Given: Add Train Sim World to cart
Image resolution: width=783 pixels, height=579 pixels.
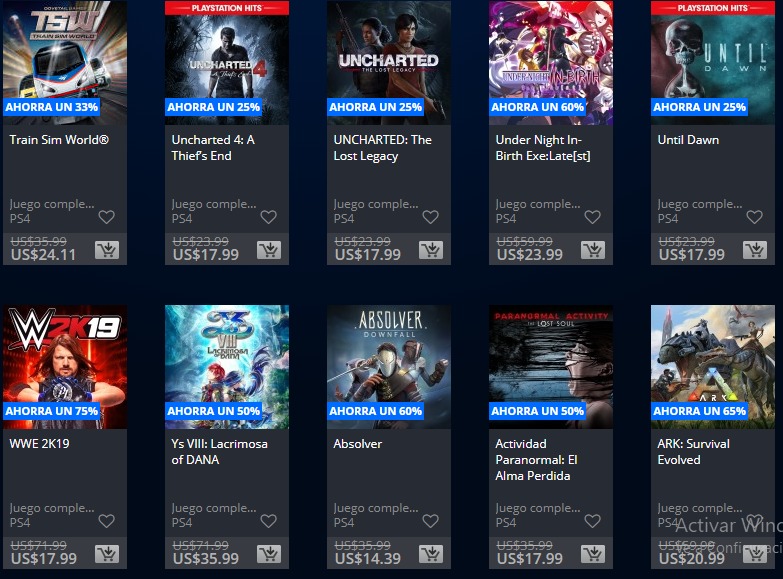Looking at the screenshot, I should click(x=107, y=250).
